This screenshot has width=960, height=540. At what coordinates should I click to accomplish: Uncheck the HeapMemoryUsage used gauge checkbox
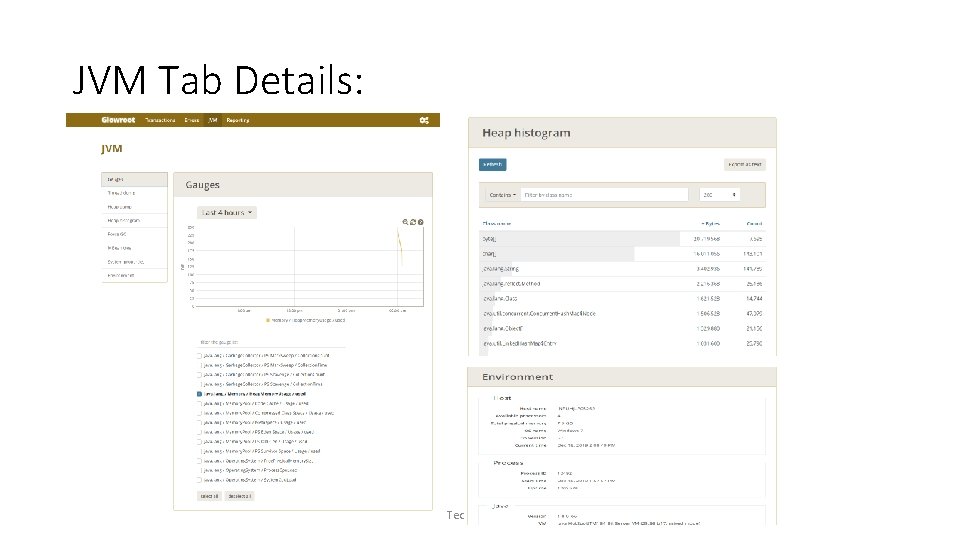[x=200, y=394]
